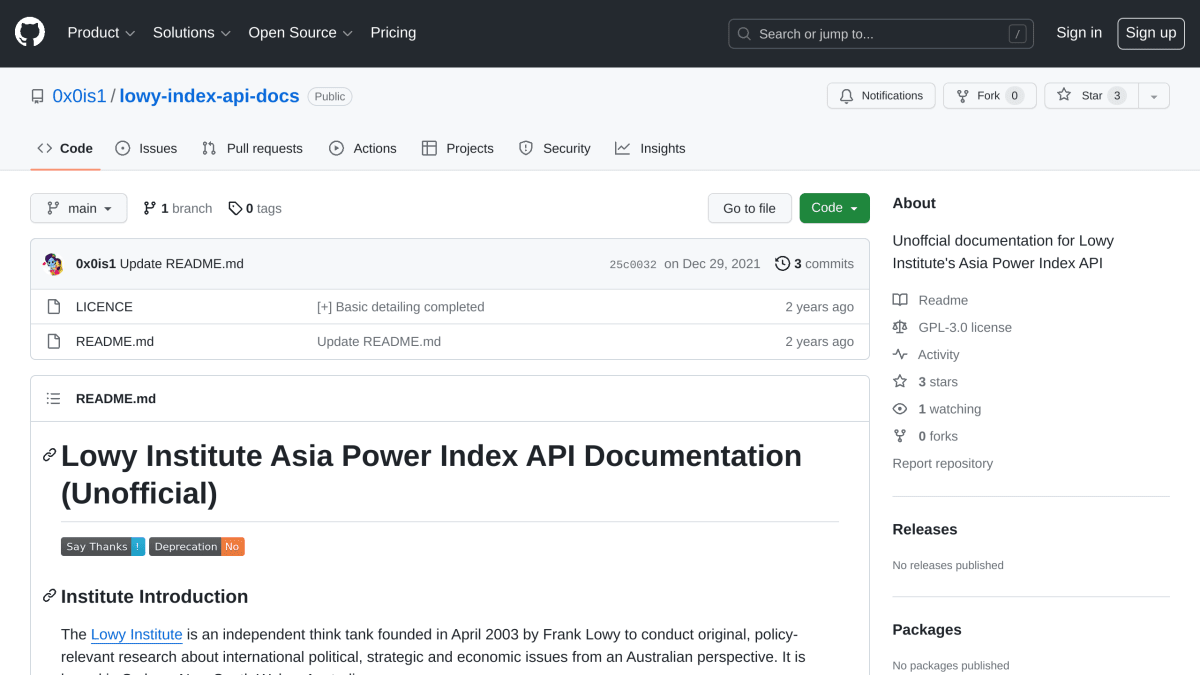Click the GitHub logo icon
1200x675 pixels.
pyautogui.click(x=30, y=33)
